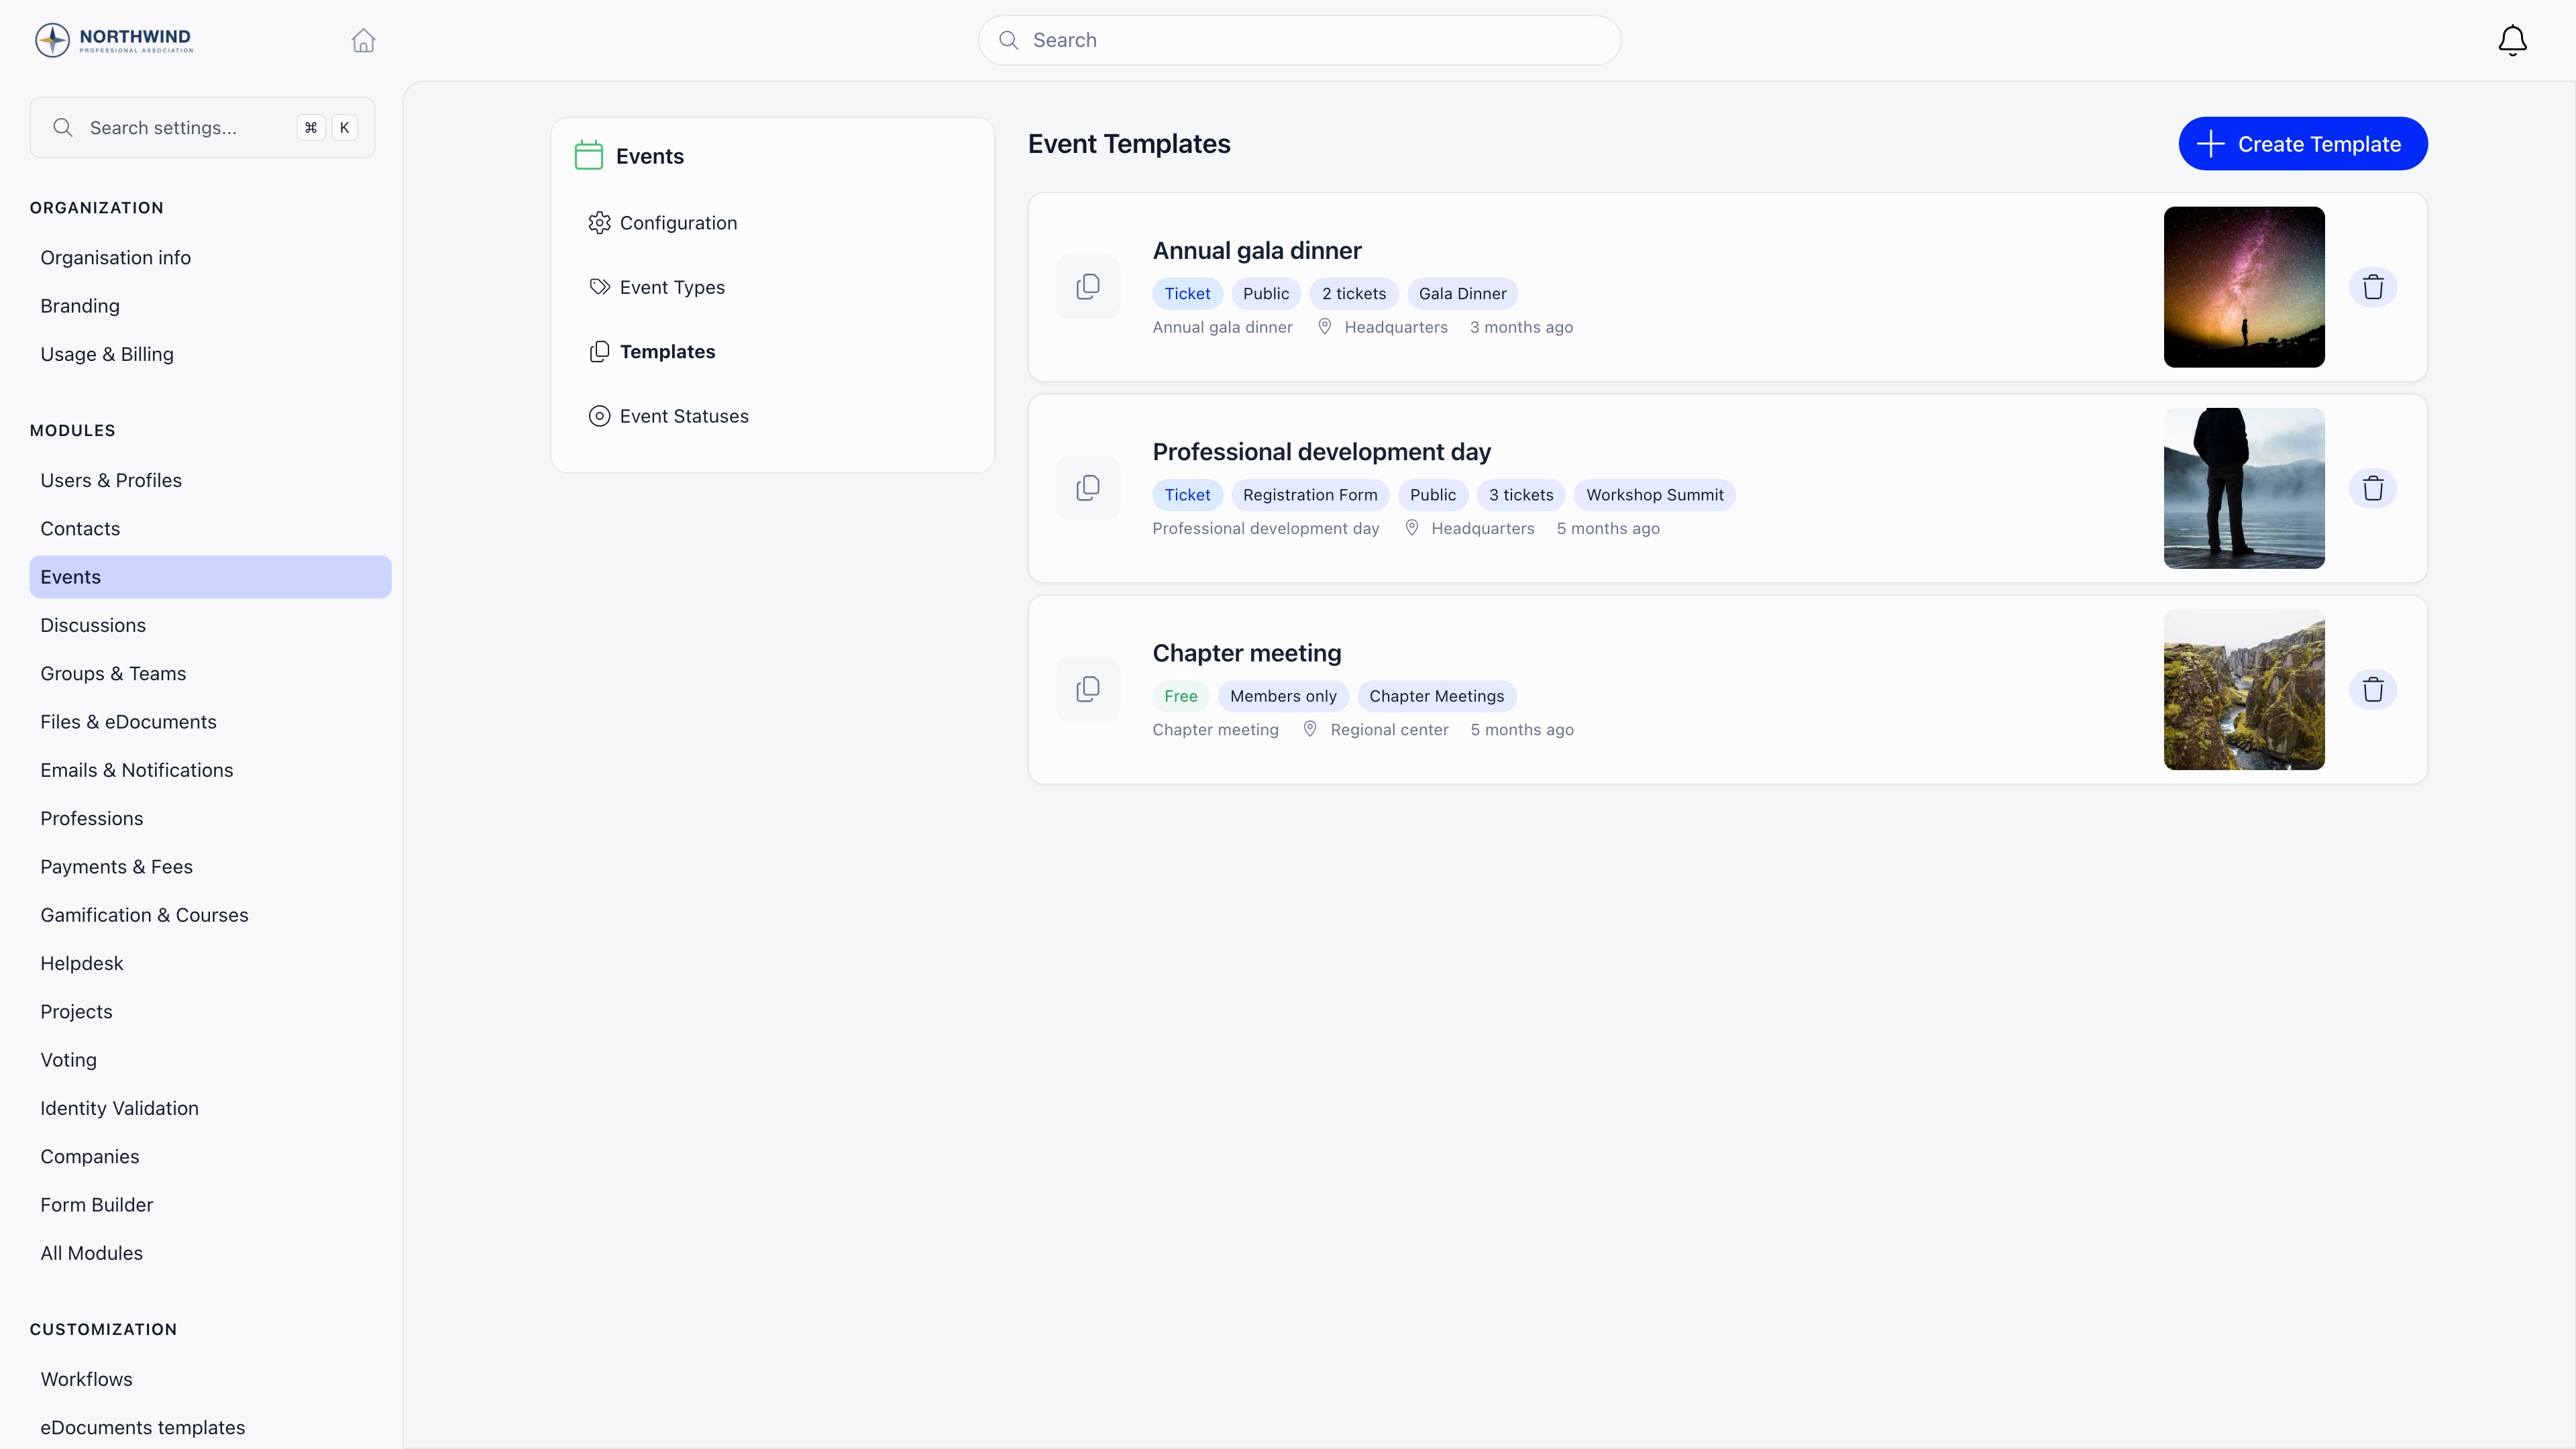
Task: Duplicate the Professional development day template
Action: point(1088,488)
